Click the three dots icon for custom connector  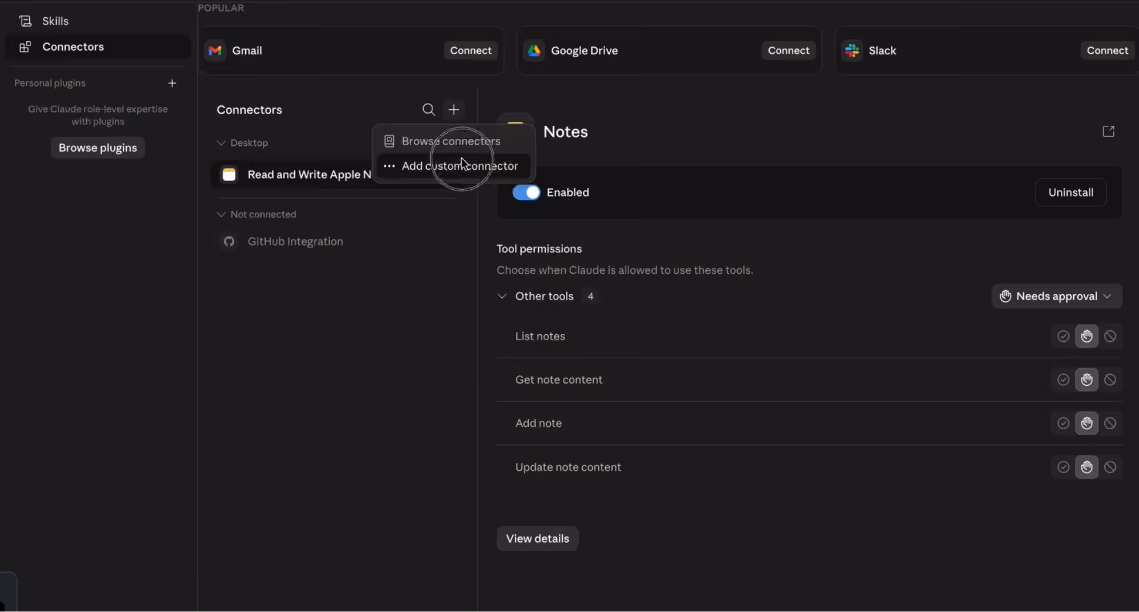coord(389,166)
